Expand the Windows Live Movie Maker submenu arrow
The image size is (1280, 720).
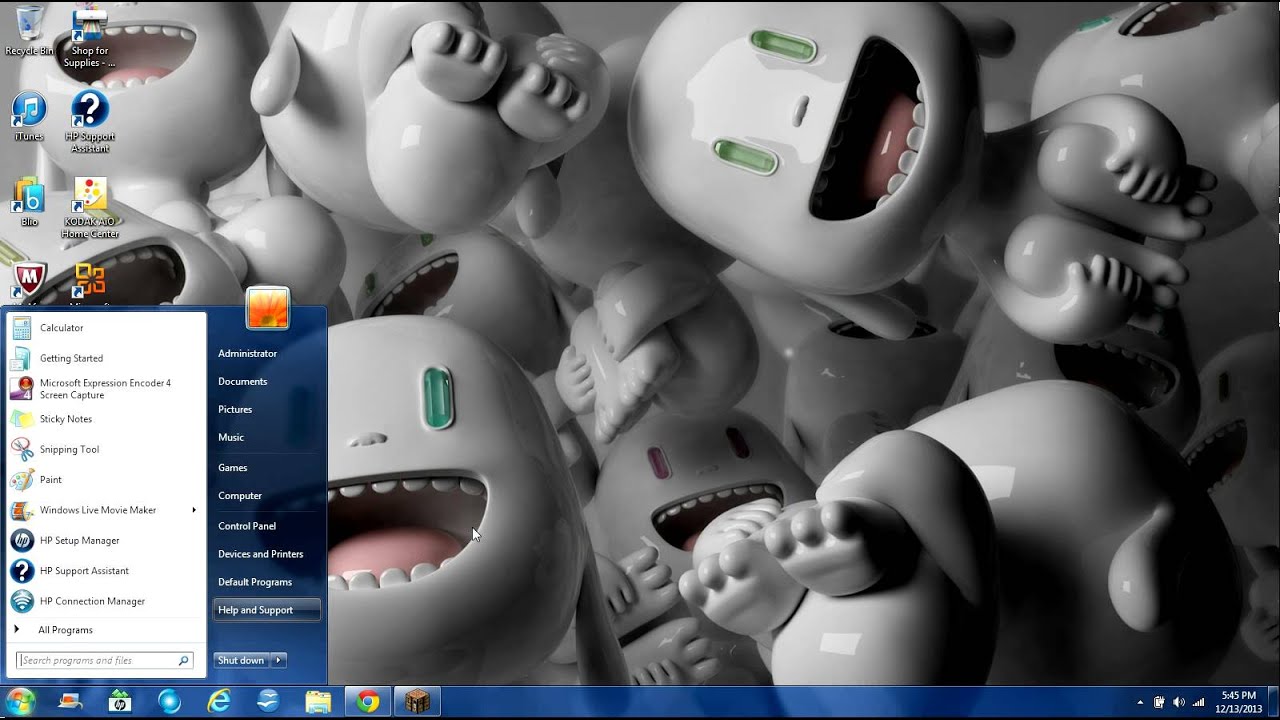coord(194,510)
